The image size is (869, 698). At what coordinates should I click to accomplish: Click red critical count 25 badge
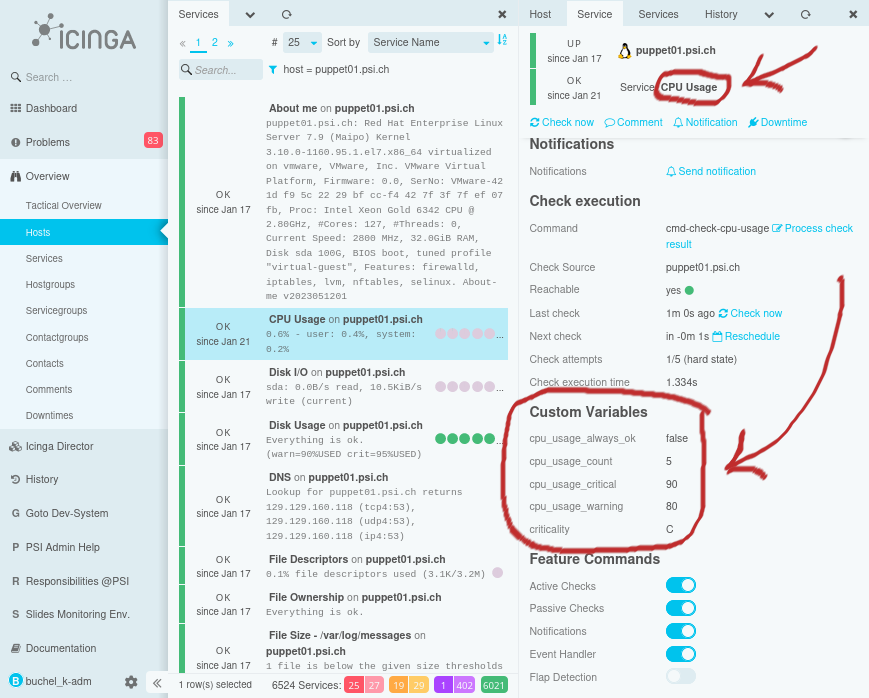coord(354,685)
